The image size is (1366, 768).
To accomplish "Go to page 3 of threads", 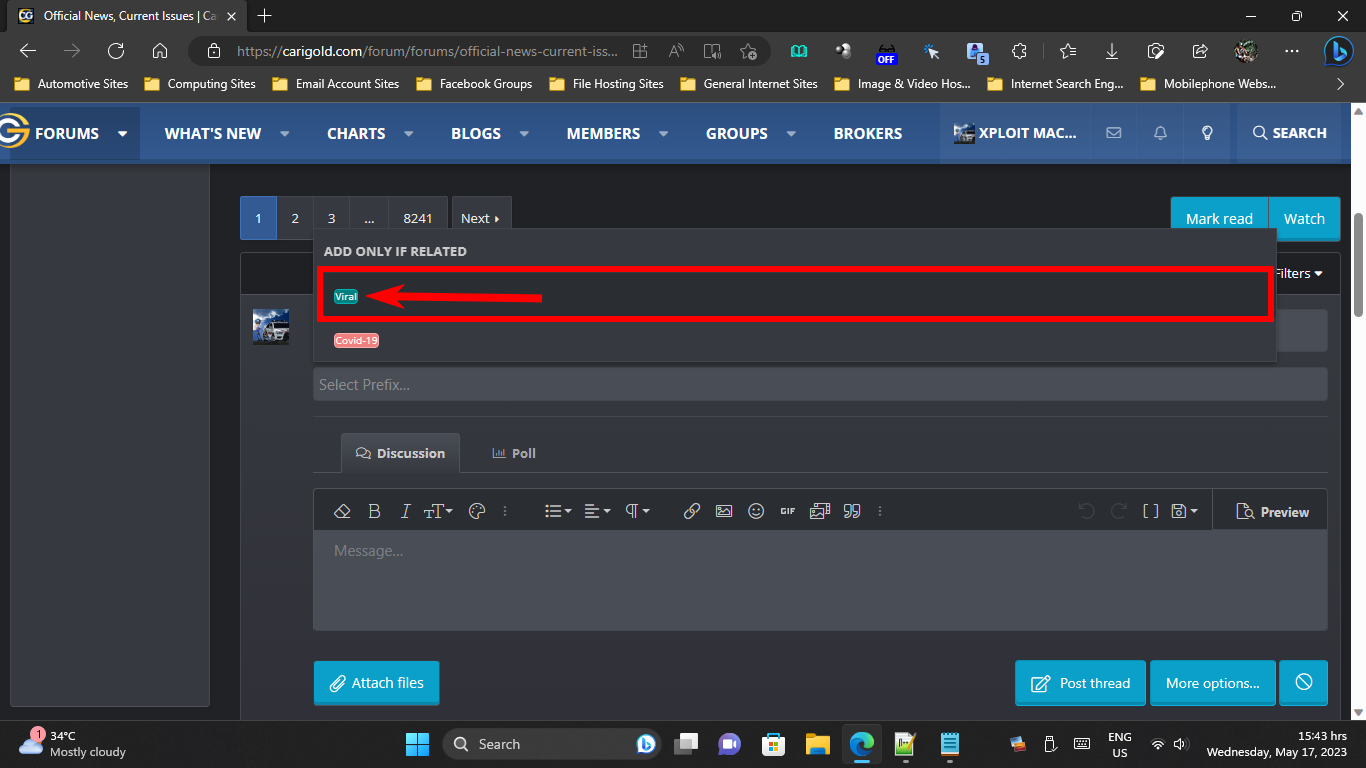I will click(x=331, y=218).
